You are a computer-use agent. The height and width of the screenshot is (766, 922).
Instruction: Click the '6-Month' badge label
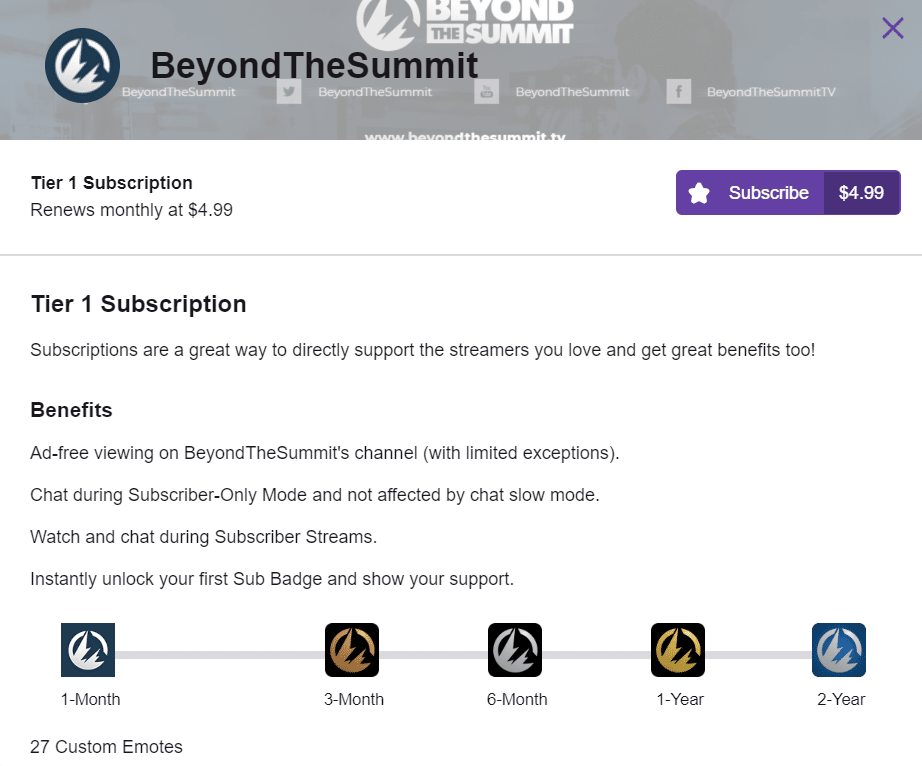point(517,699)
